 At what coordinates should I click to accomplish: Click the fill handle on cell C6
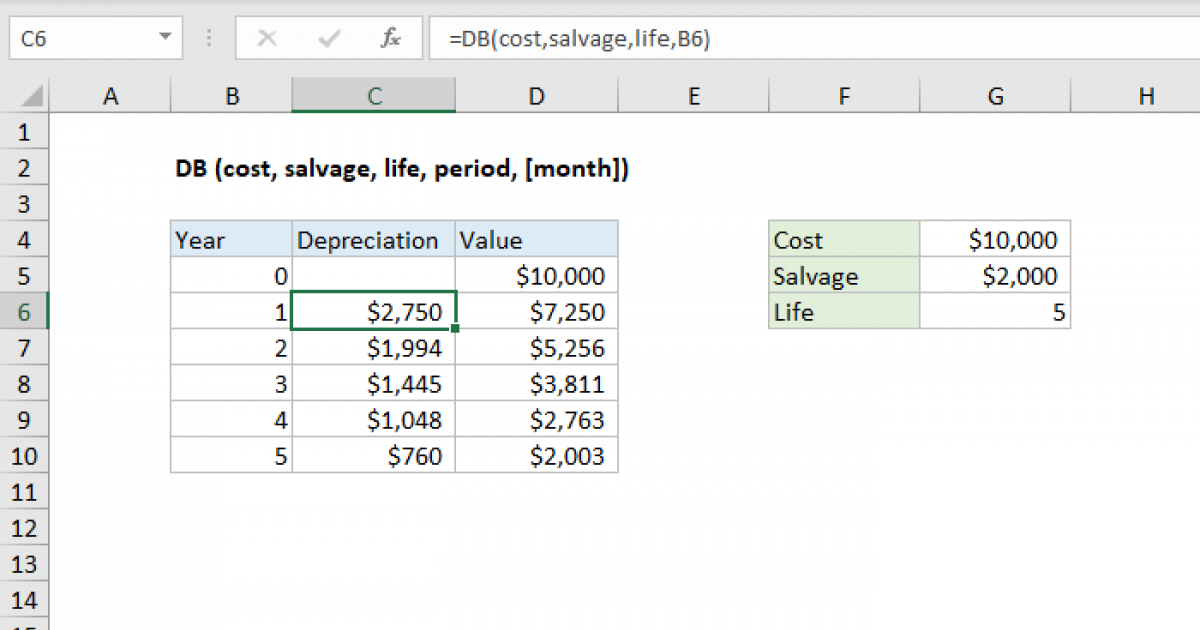point(455,328)
